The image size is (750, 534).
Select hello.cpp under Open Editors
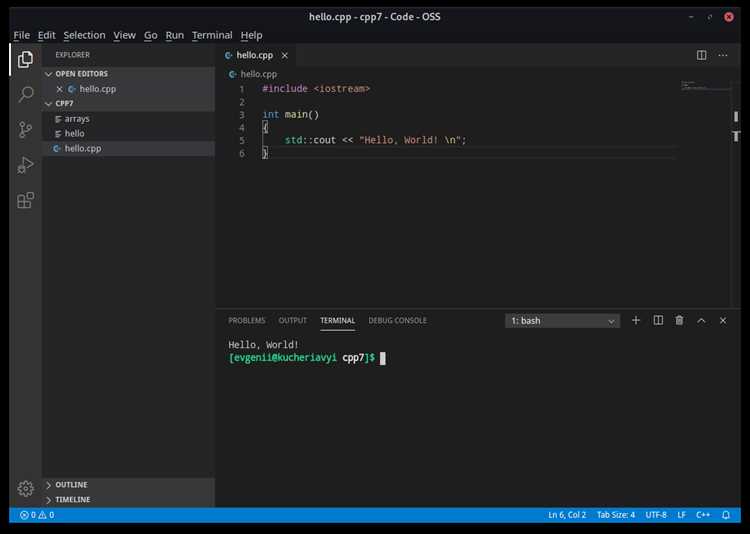[x=128, y=89]
